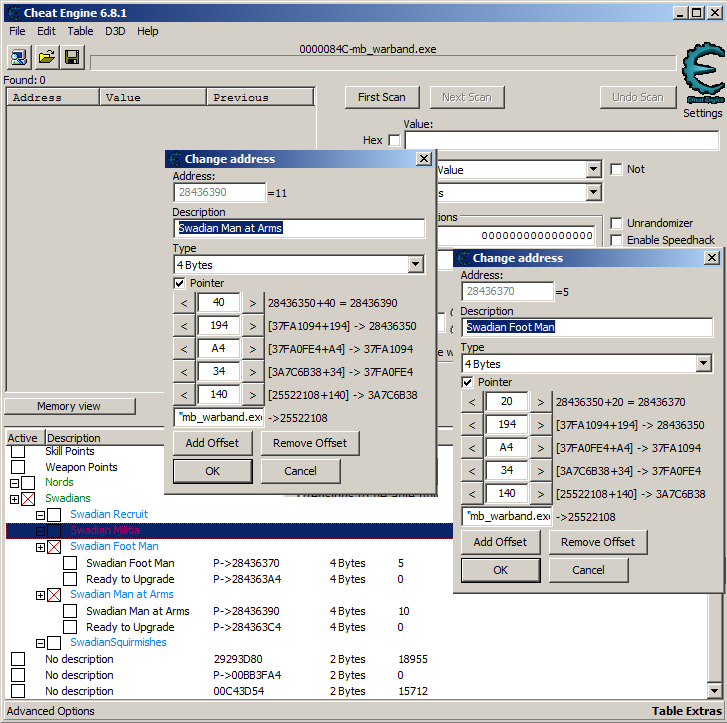The width and height of the screenshot is (727, 723).
Task: Toggle Swadian Foot Man group expander
Action: tap(40, 547)
